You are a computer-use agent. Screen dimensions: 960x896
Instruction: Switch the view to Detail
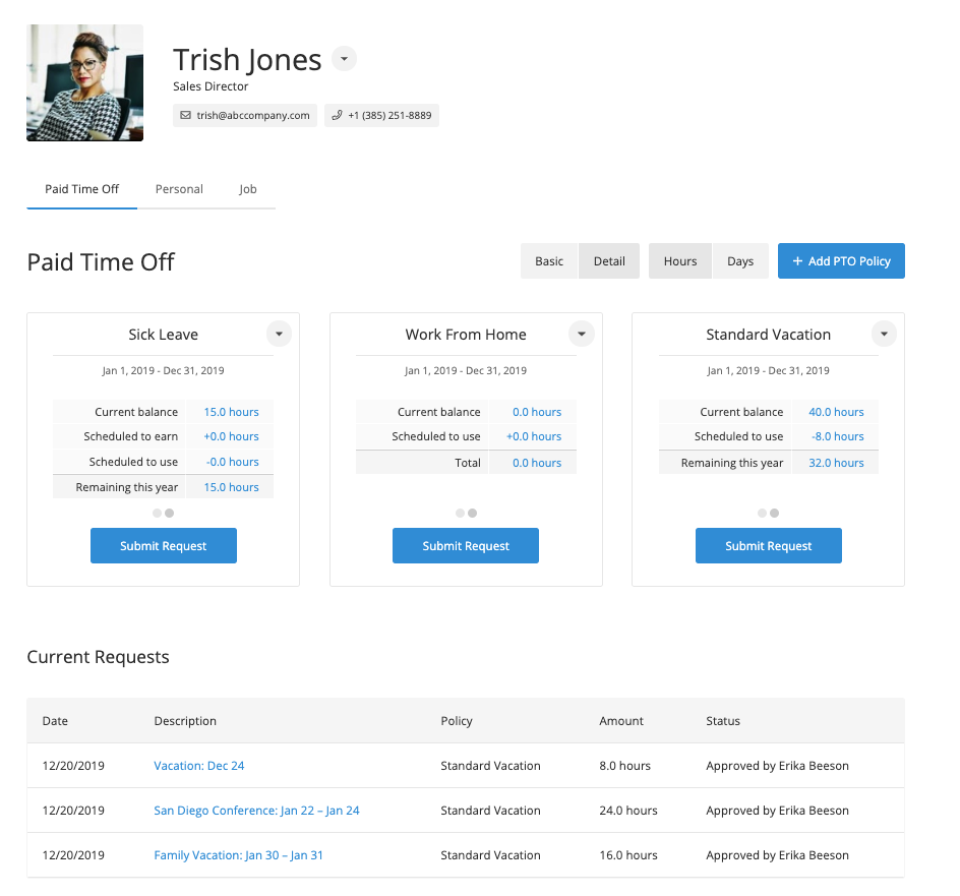coord(609,261)
